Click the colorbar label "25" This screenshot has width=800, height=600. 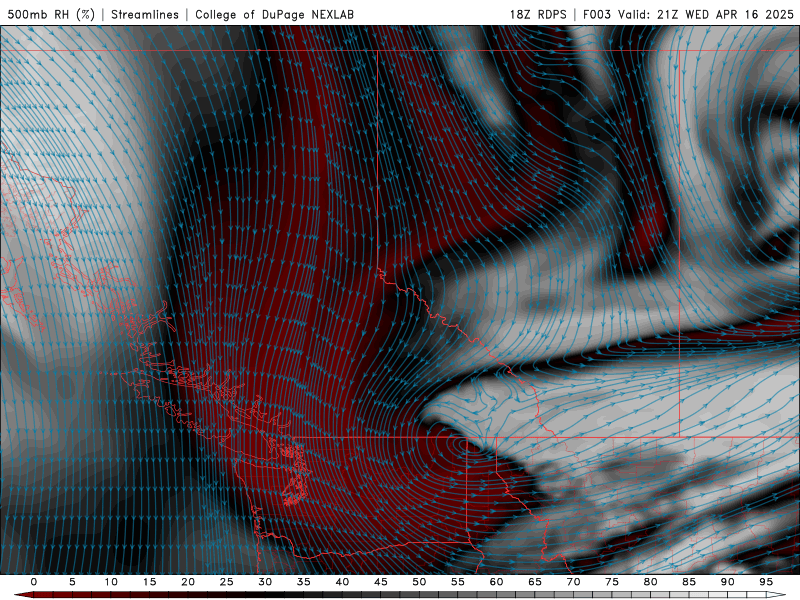[x=227, y=582]
